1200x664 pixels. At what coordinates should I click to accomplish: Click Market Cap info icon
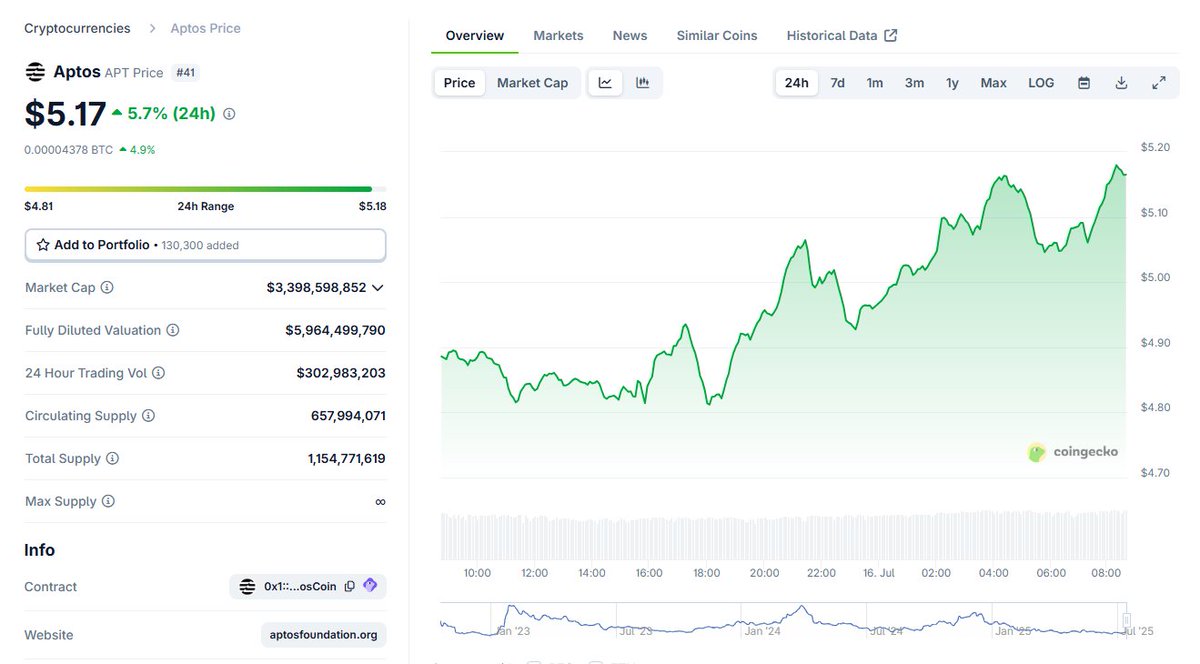coord(107,287)
